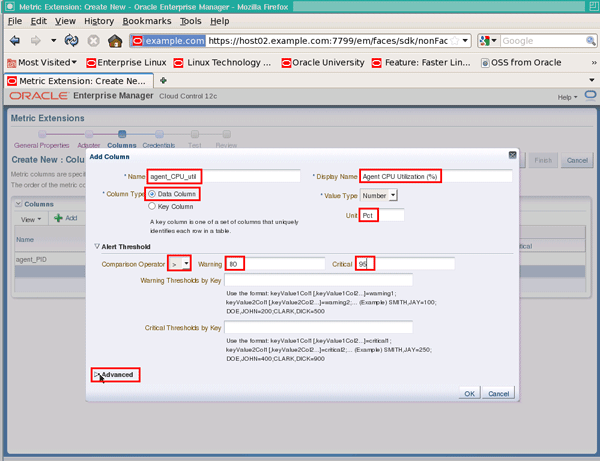This screenshot has width=600, height=461.
Task: Click the green Add plus icon
Action: tap(58, 218)
